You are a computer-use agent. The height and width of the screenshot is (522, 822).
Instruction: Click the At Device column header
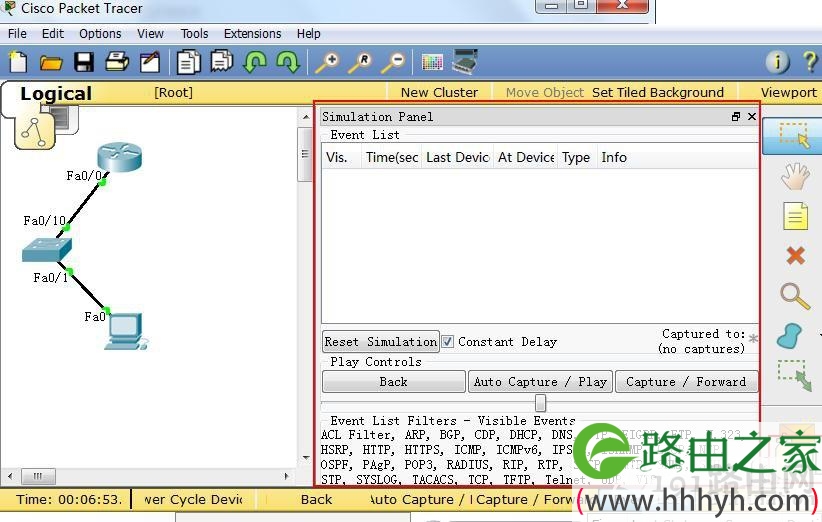[x=526, y=157]
